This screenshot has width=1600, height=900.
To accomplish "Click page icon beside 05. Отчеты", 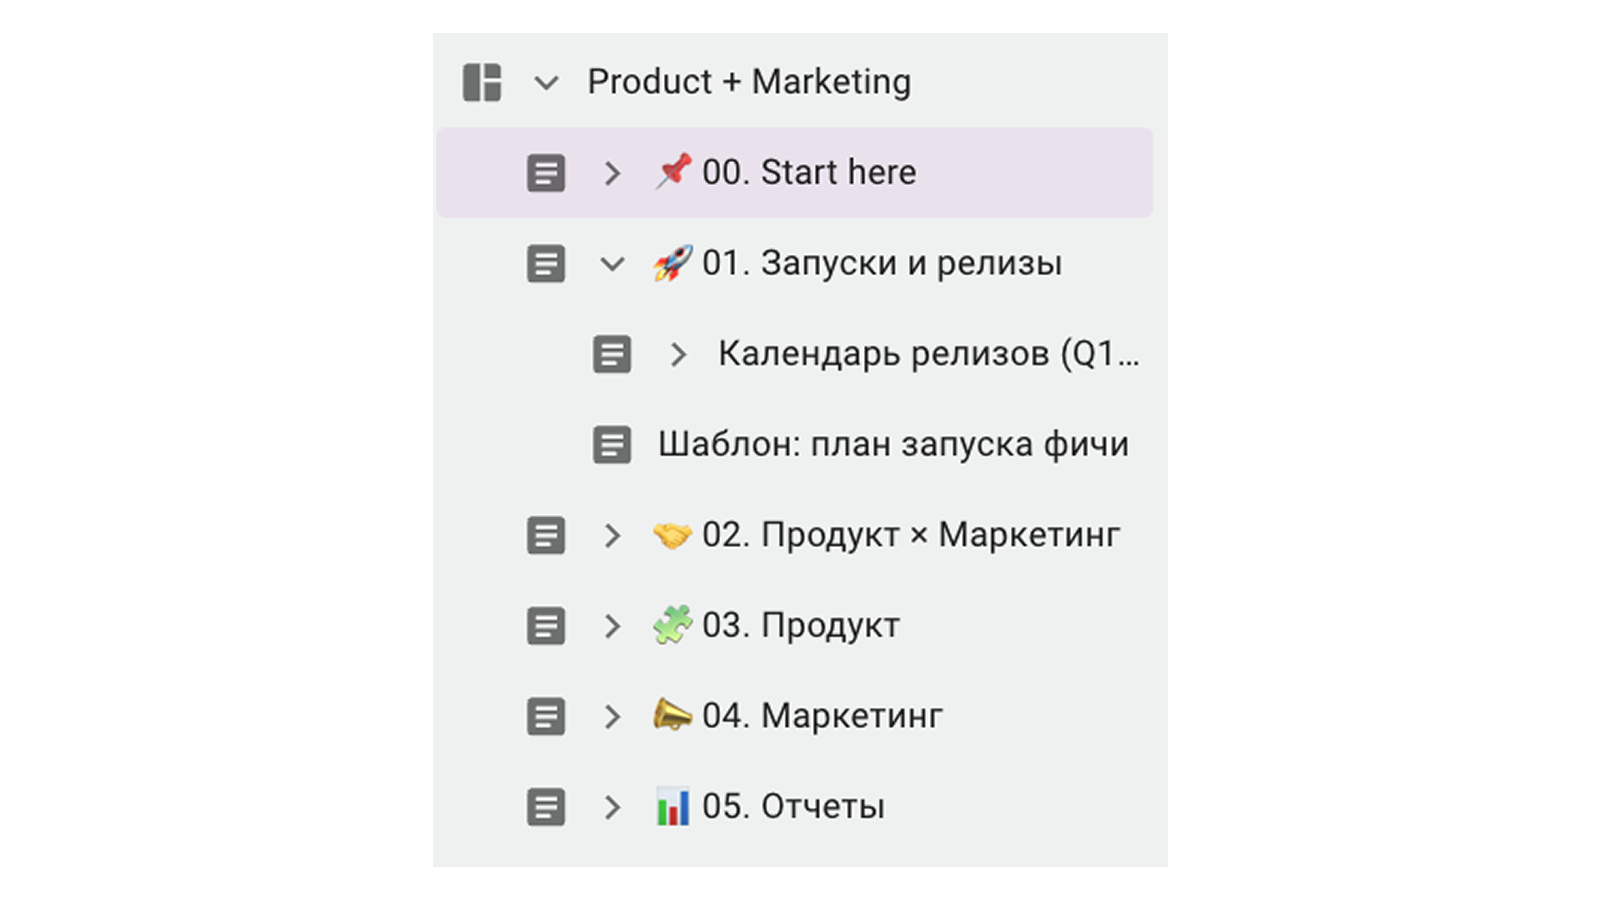I will (x=546, y=807).
